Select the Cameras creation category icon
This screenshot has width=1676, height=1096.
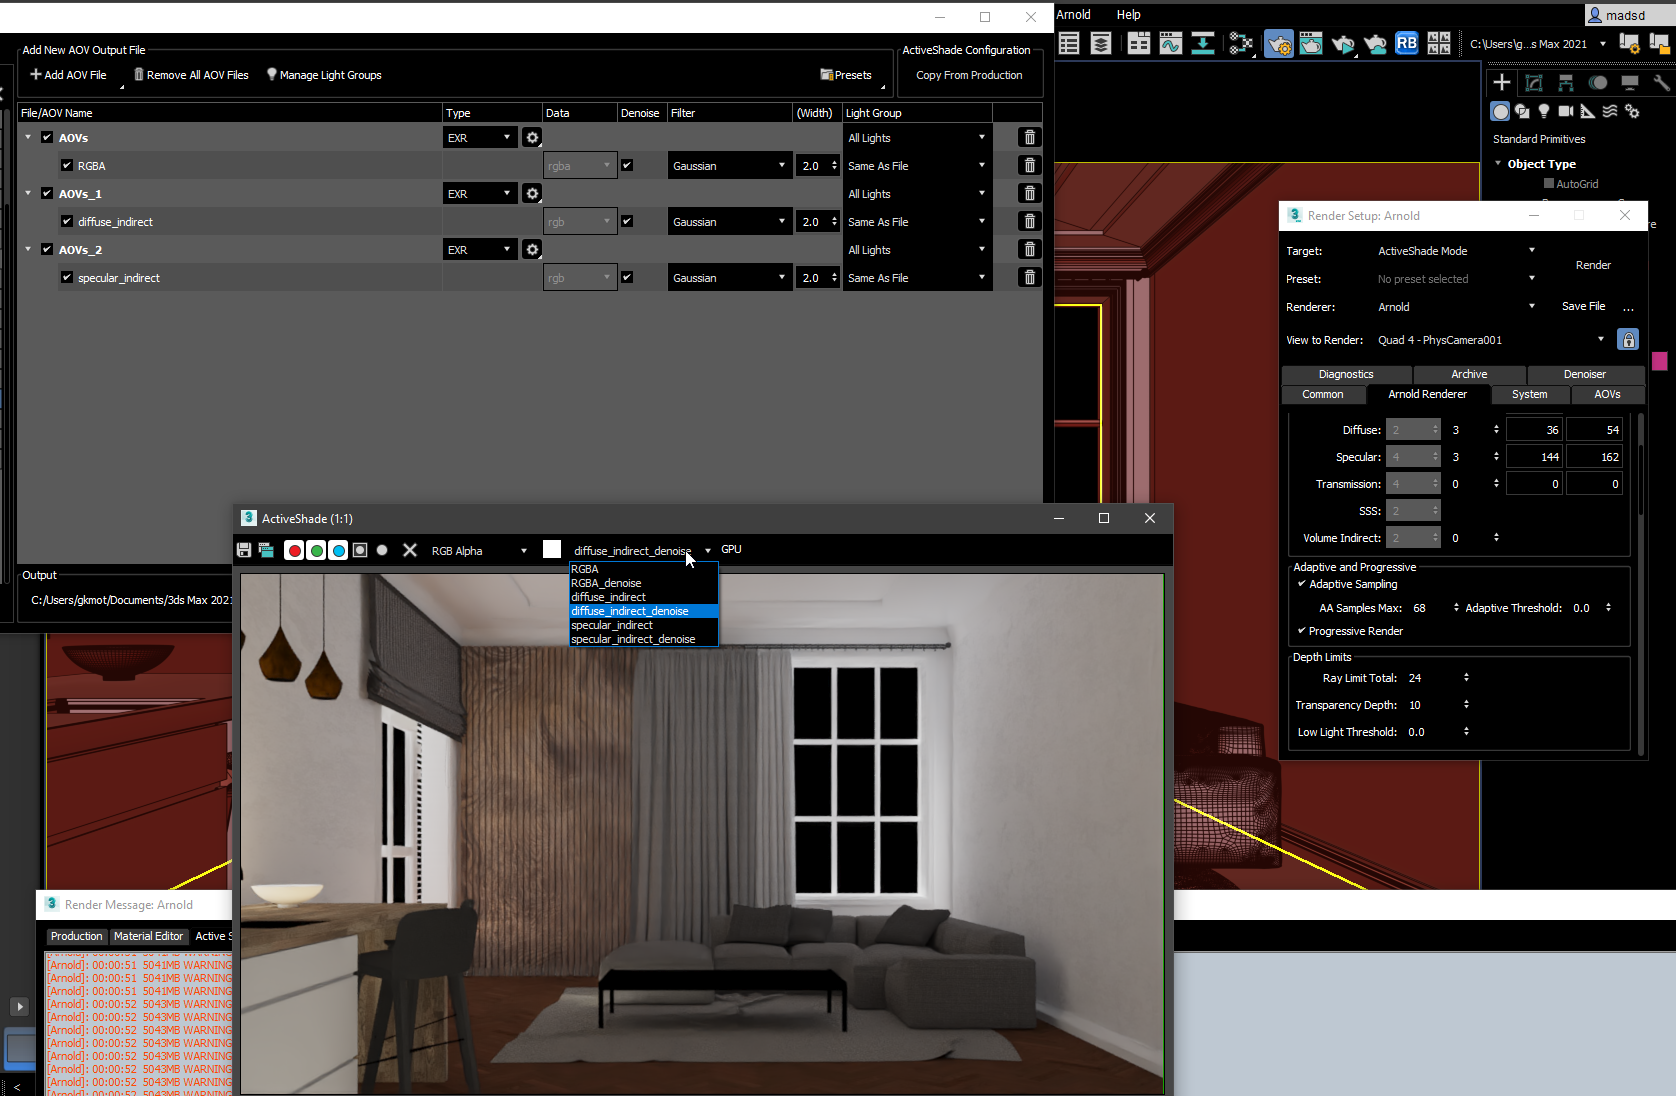(1566, 111)
